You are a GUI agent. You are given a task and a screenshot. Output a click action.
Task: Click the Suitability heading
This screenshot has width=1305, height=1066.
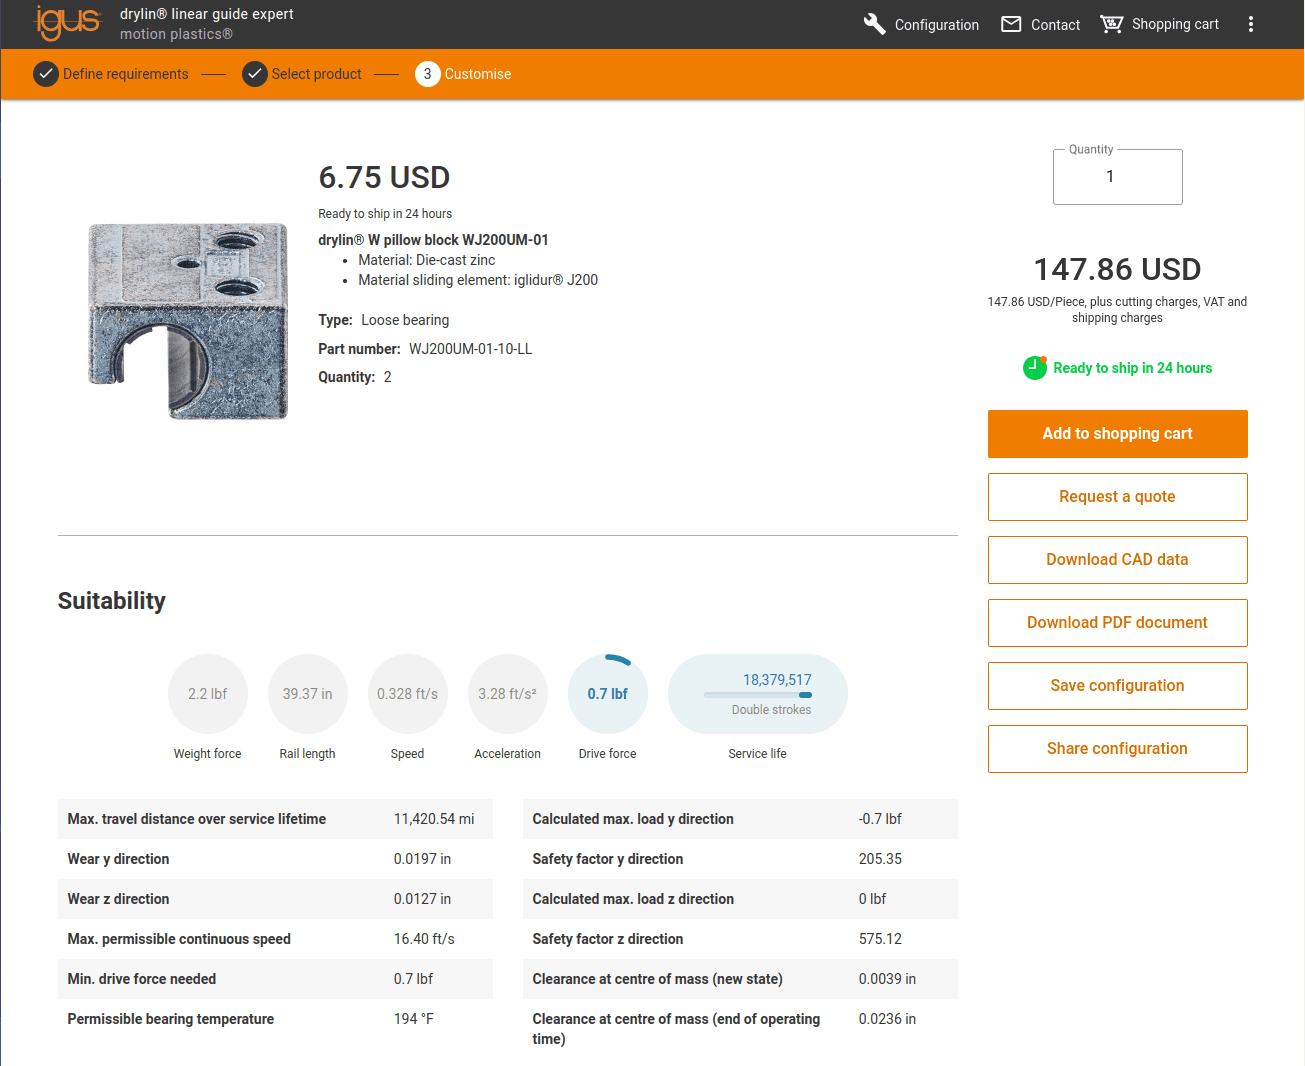[x=112, y=601]
